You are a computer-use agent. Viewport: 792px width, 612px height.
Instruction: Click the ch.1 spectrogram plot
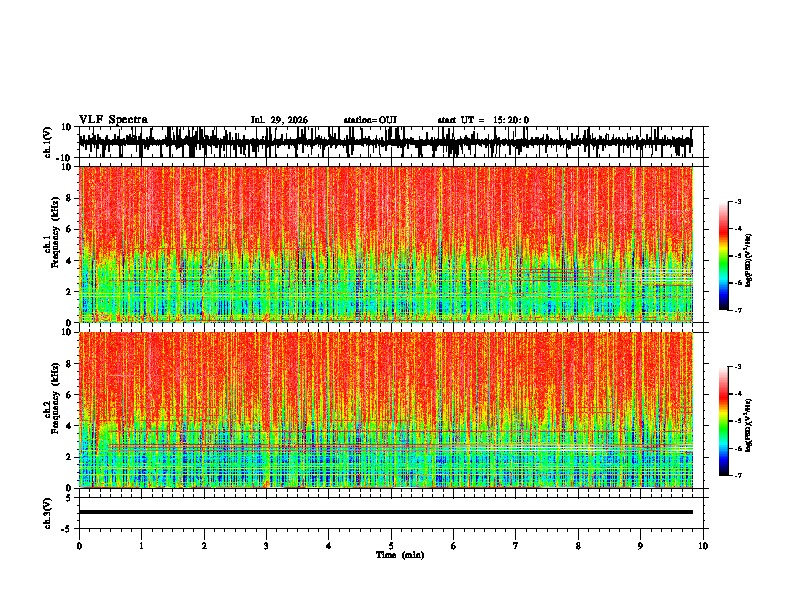coord(386,244)
